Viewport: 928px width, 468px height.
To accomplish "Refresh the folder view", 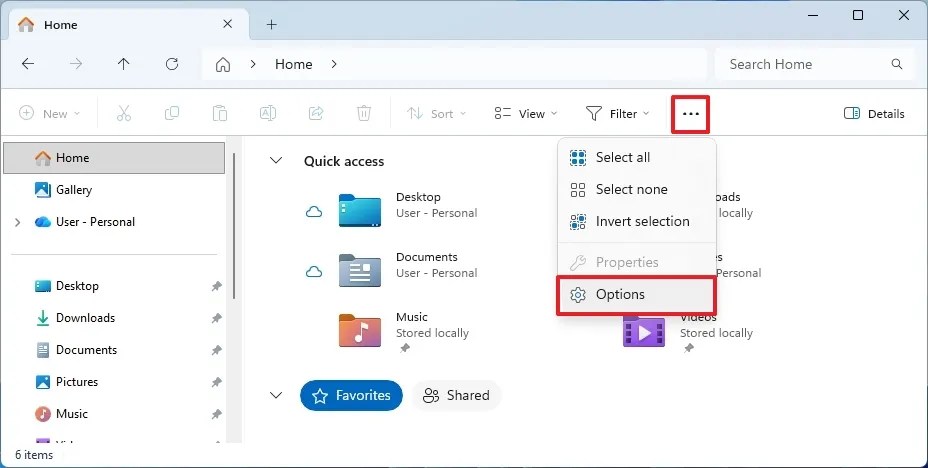I will click(172, 64).
